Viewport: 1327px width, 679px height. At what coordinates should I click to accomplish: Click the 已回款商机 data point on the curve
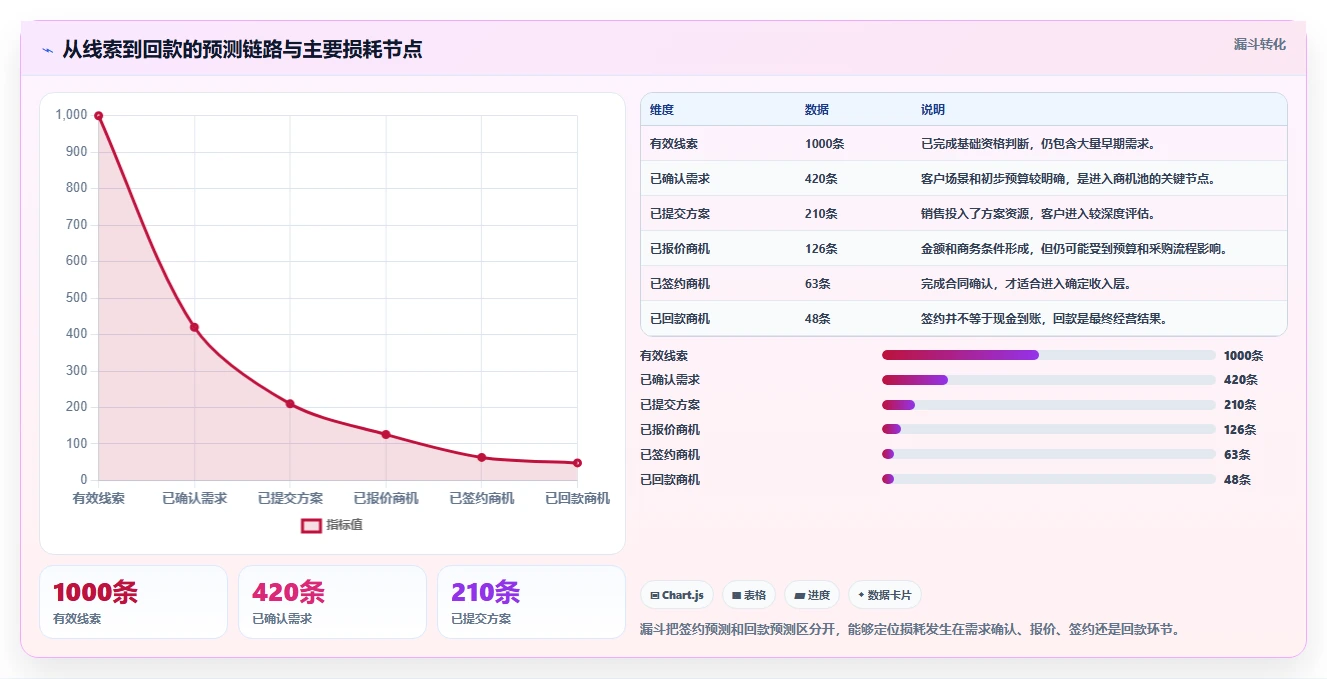(x=577, y=463)
